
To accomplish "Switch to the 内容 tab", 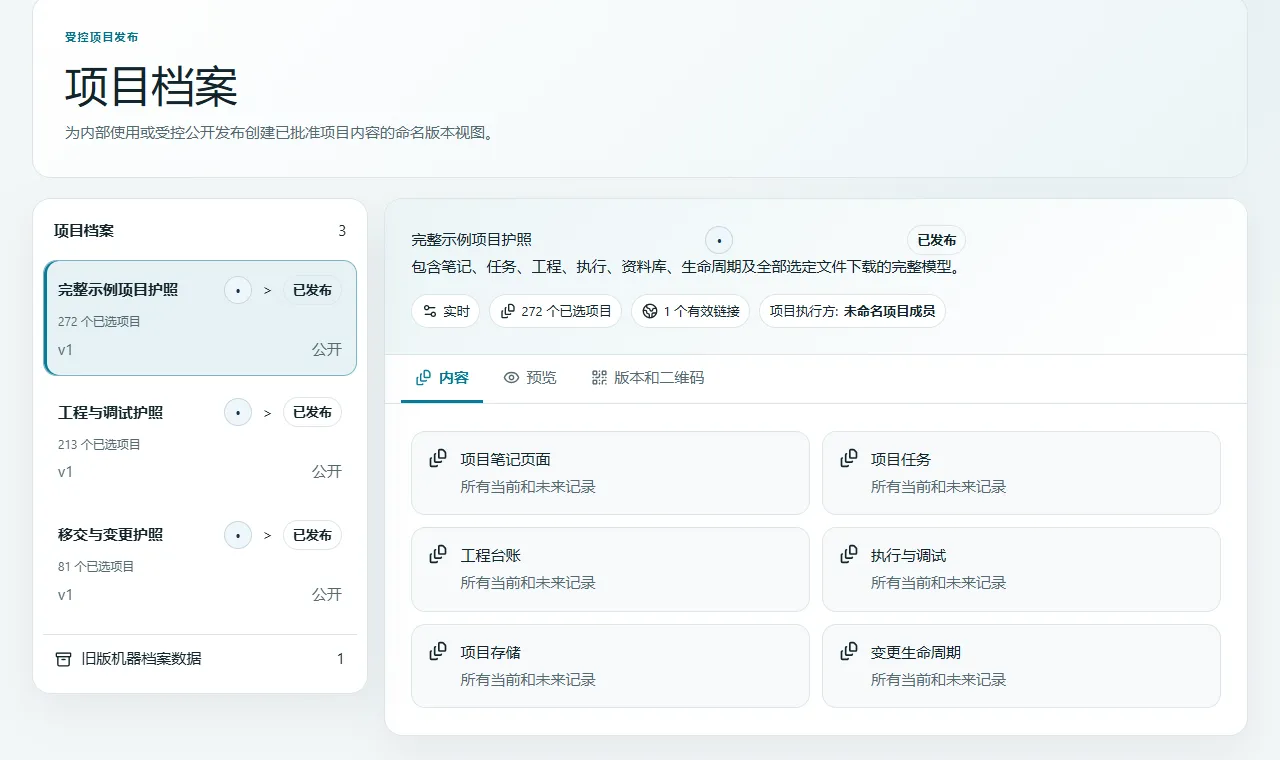I will tap(442, 378).
